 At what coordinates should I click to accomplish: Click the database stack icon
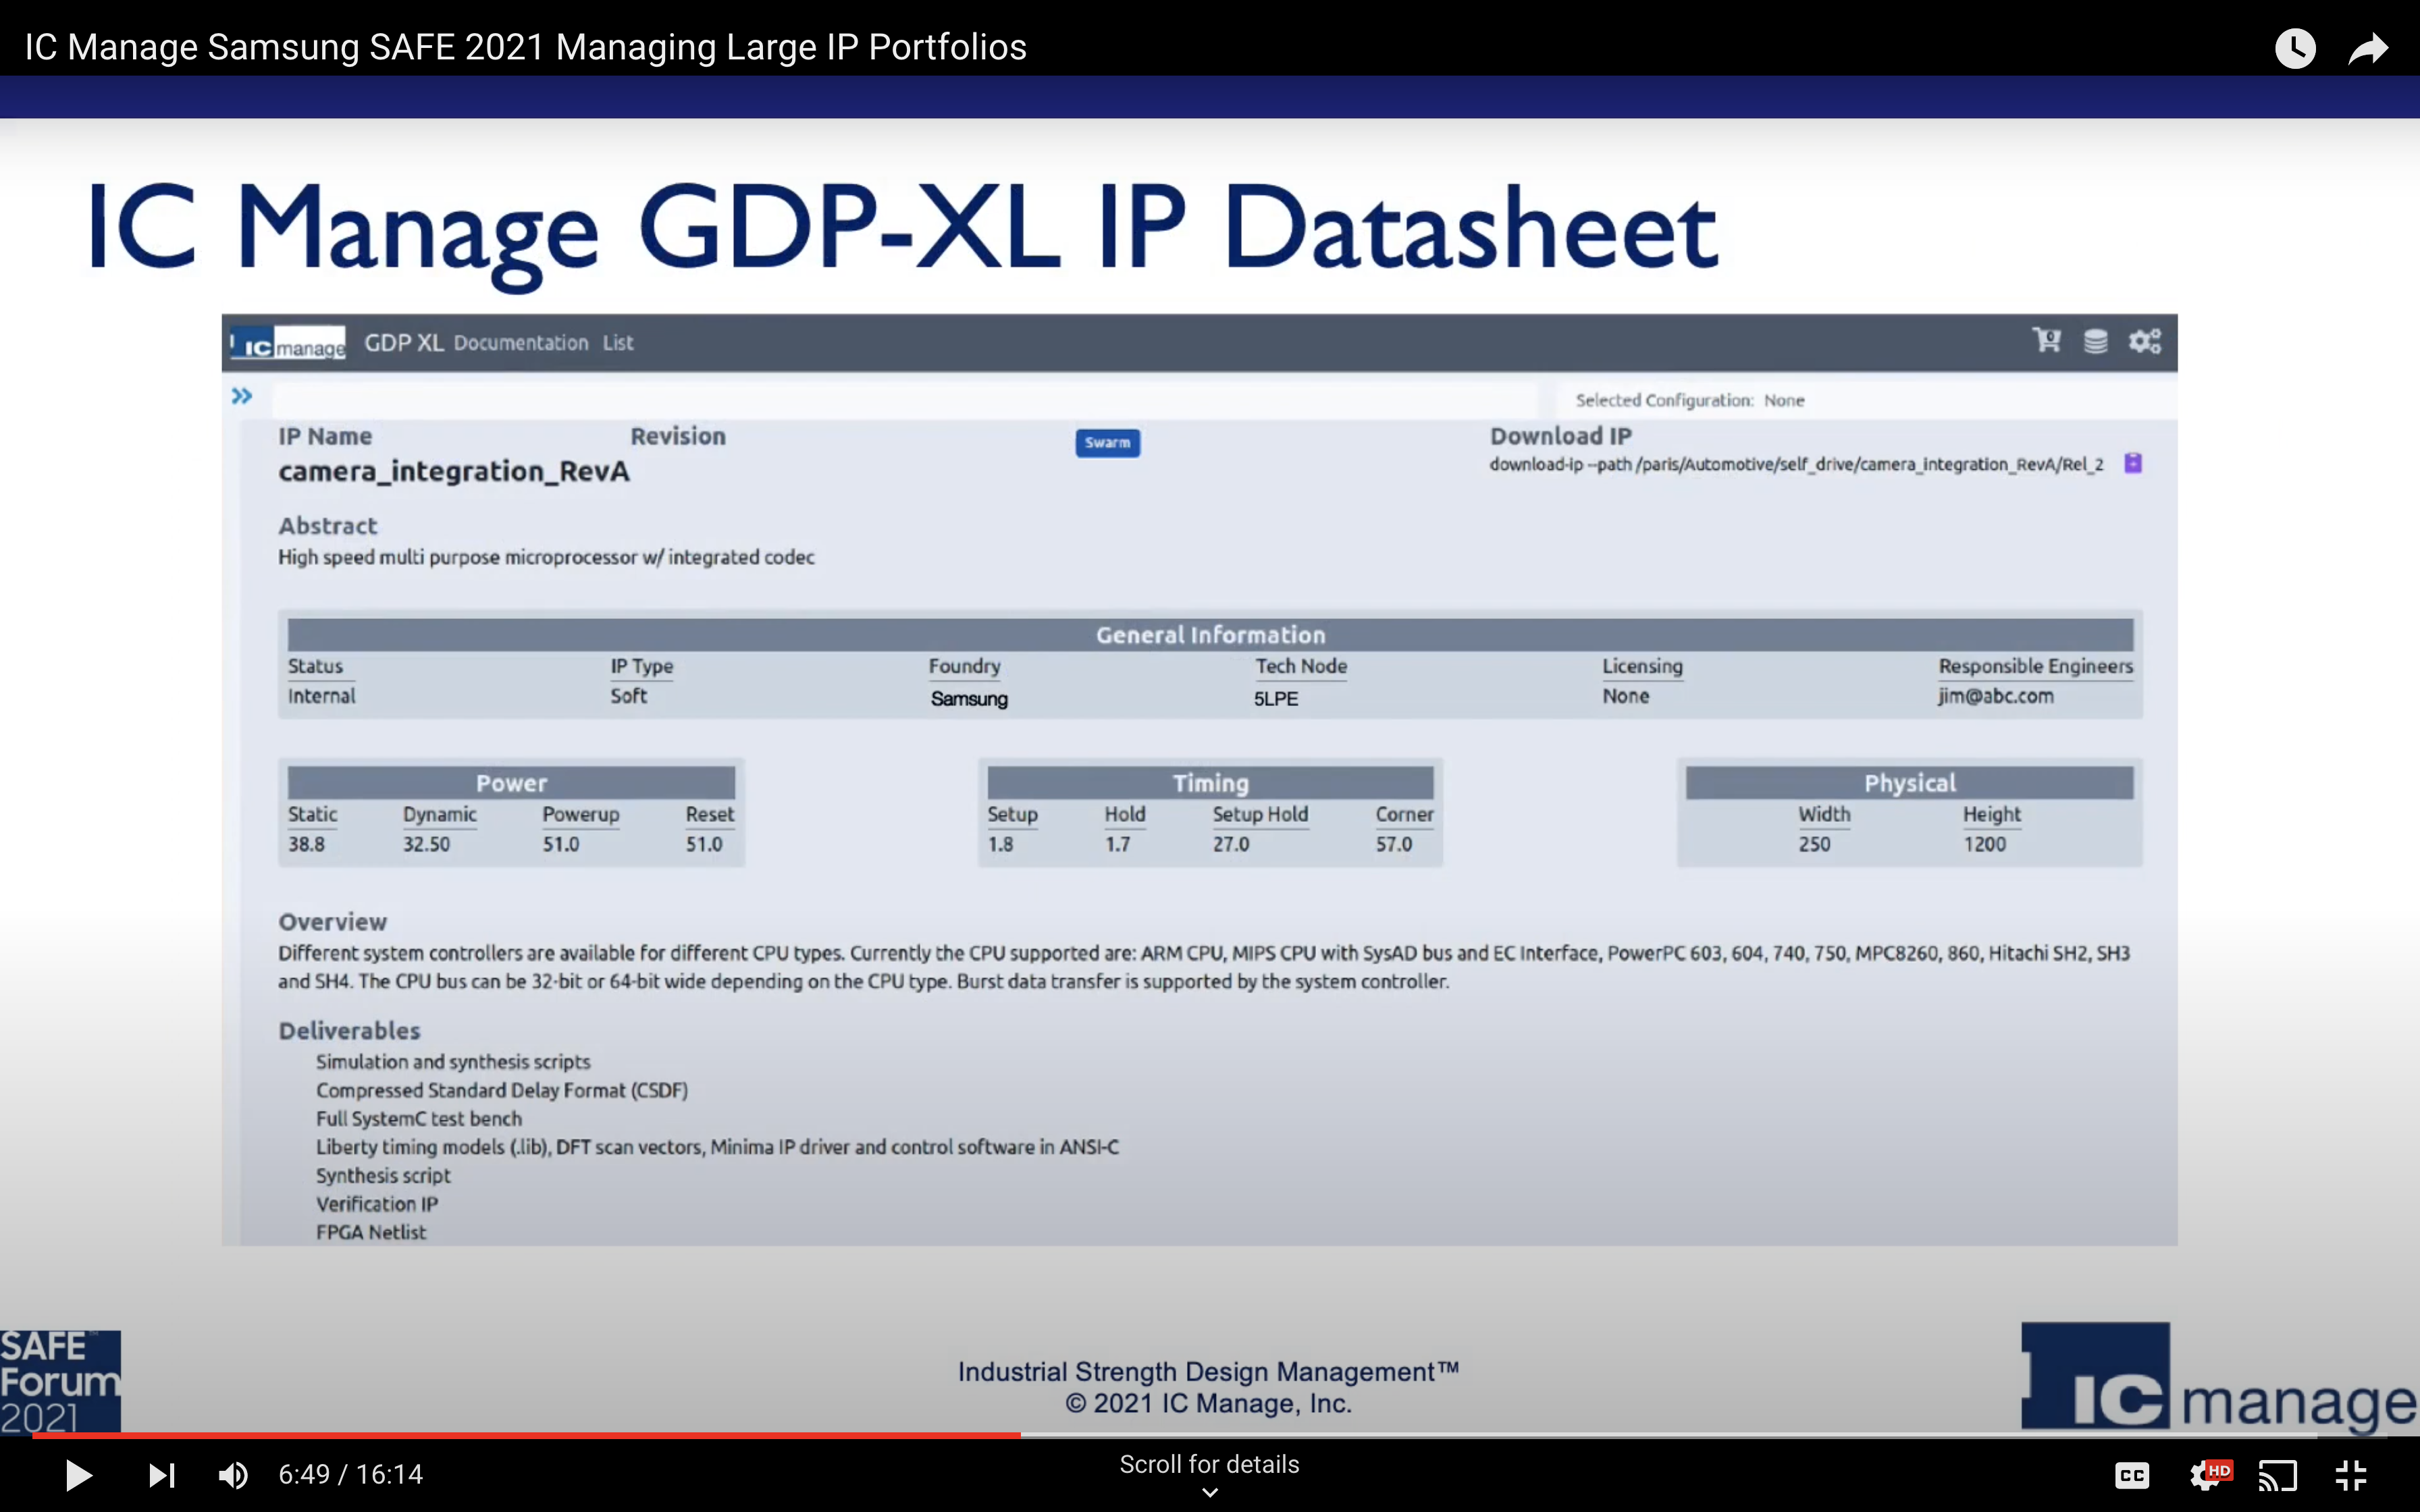coord(2095,341)
